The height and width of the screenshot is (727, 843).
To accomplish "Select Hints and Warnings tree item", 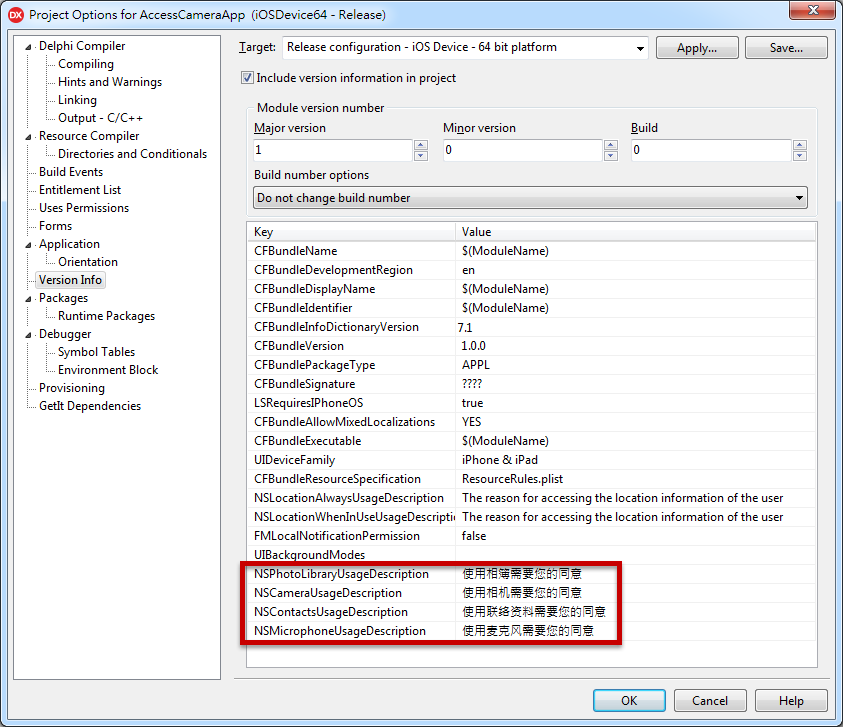I will pyautogui.click(x=110, y=82).
